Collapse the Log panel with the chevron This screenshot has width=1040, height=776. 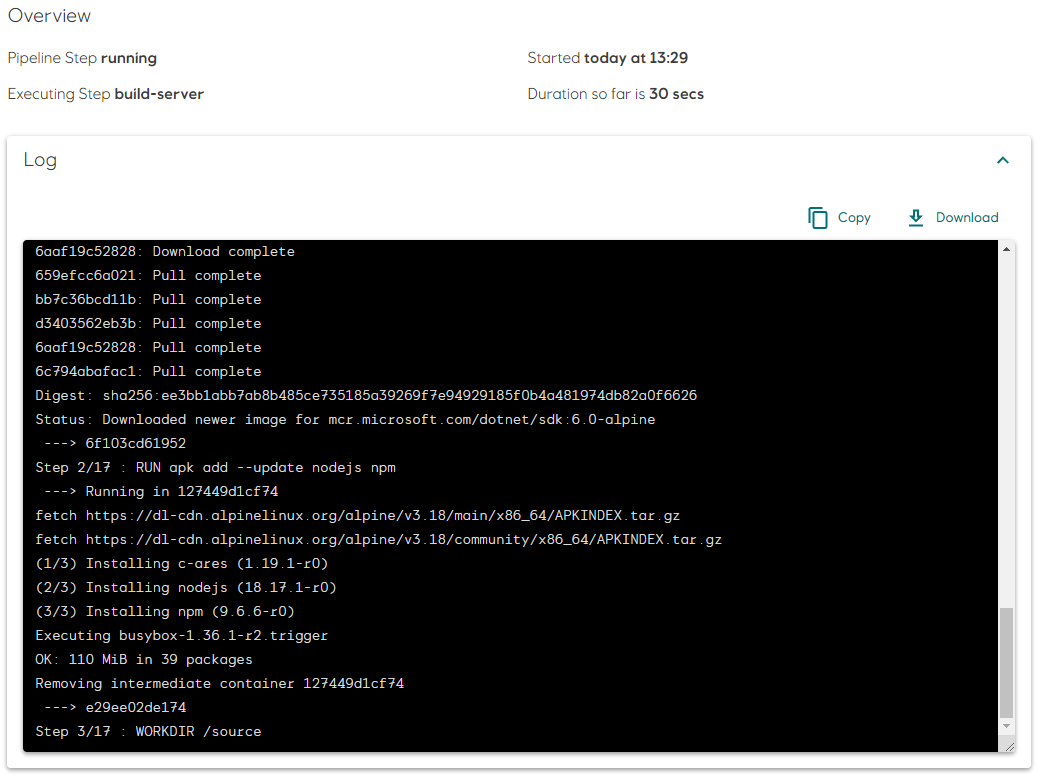(x=1003, y=160)
